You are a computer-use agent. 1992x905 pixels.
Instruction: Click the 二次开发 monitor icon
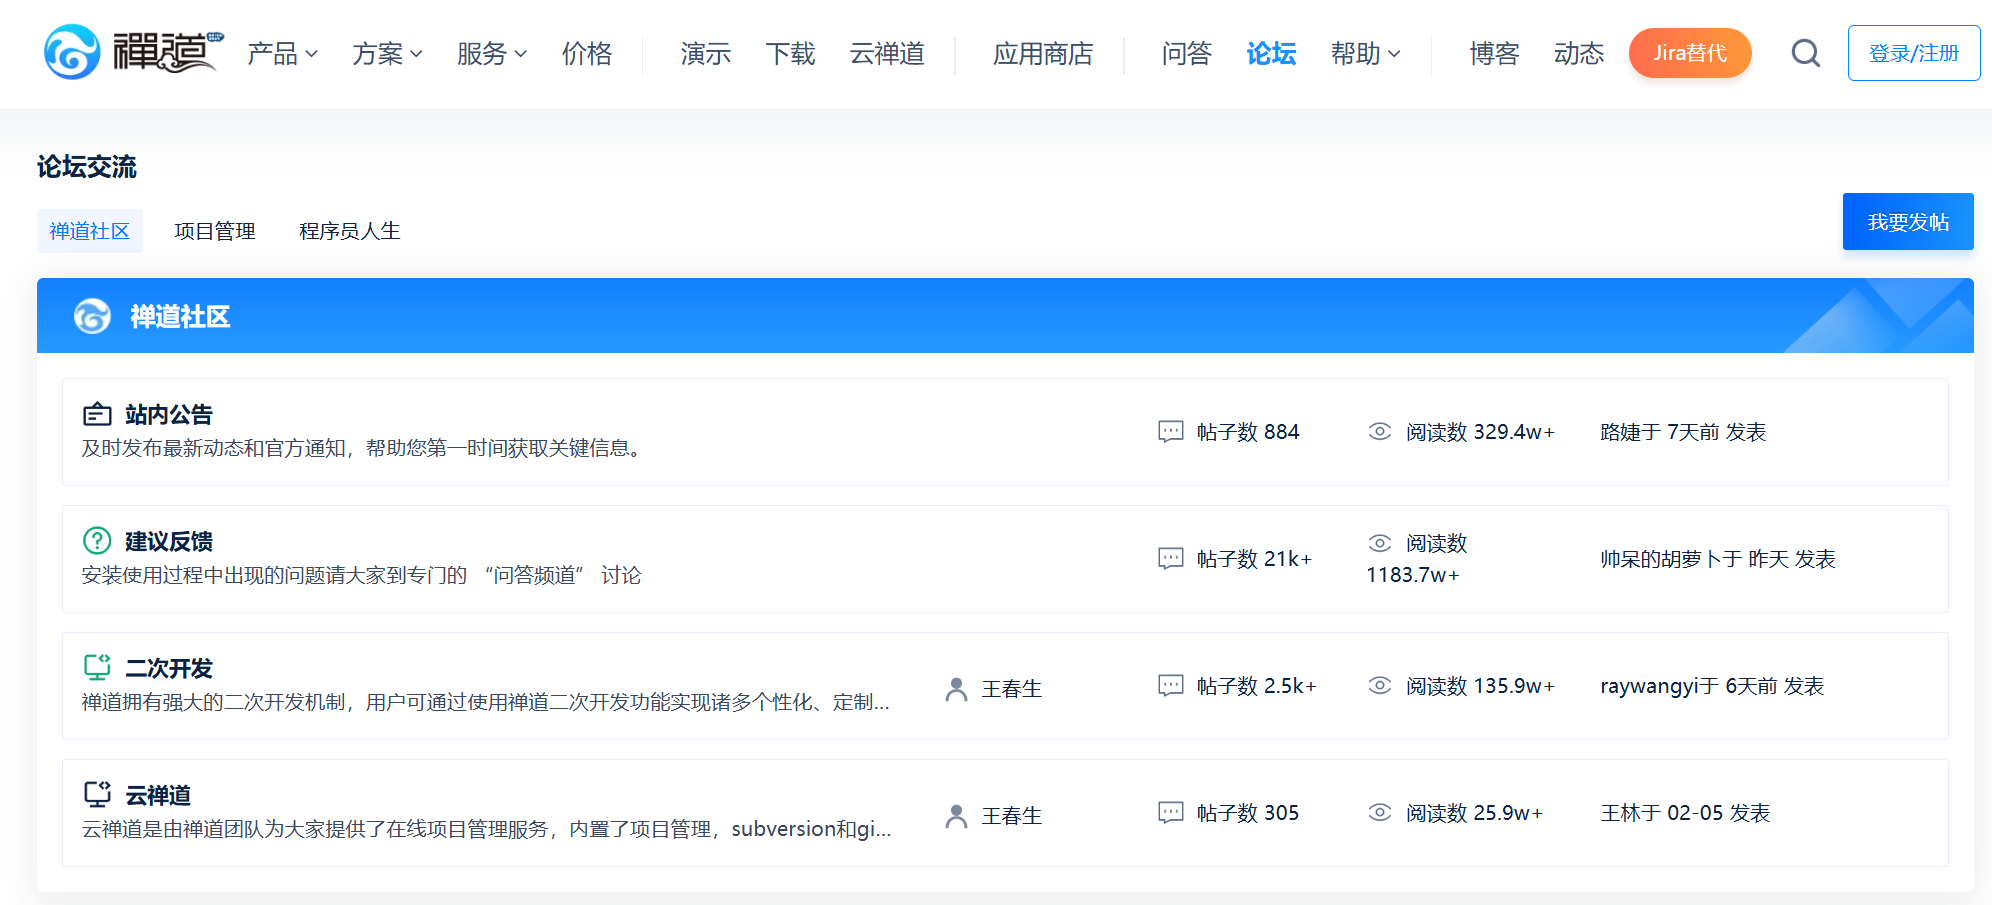click(97, 667)
